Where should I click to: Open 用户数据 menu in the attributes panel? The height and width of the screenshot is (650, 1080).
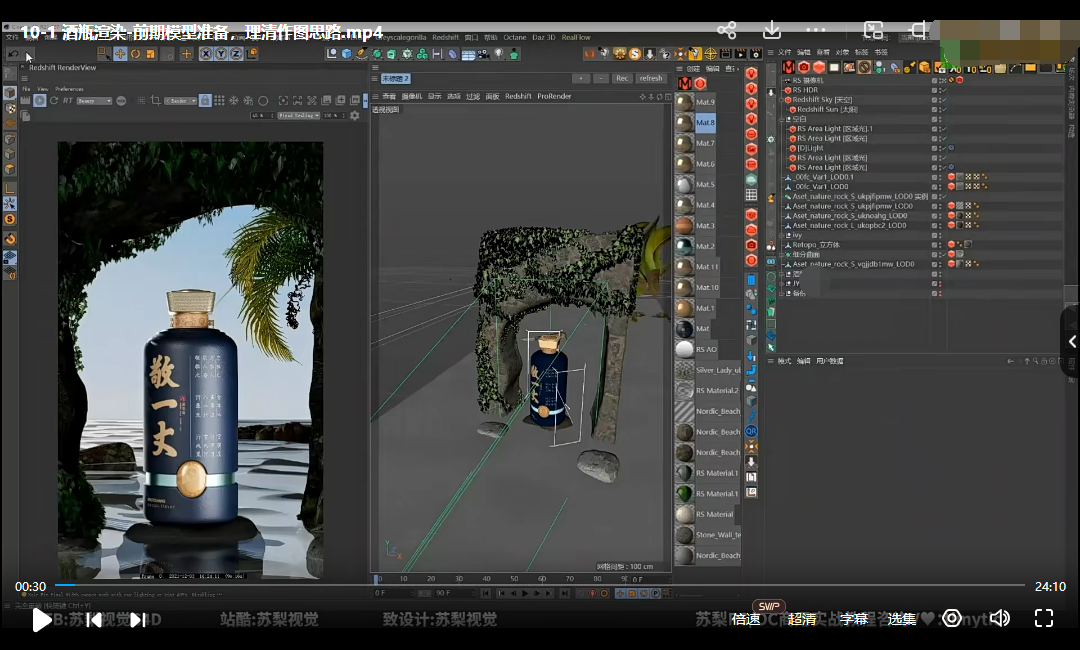tap(829, 361)
